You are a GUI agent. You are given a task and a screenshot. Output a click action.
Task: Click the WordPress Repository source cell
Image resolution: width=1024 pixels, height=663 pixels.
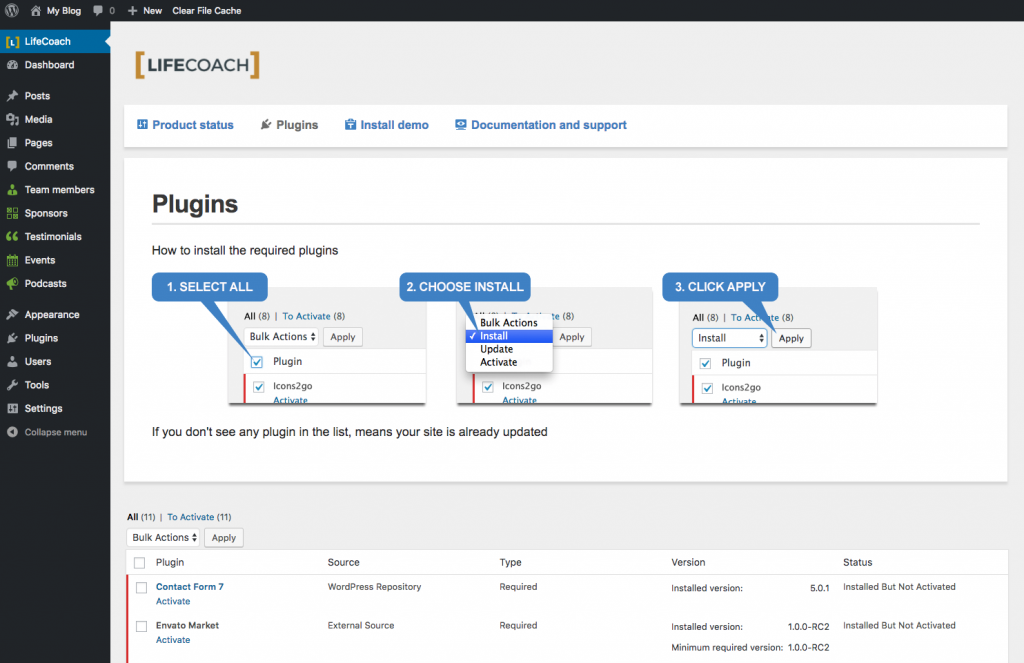374,587
